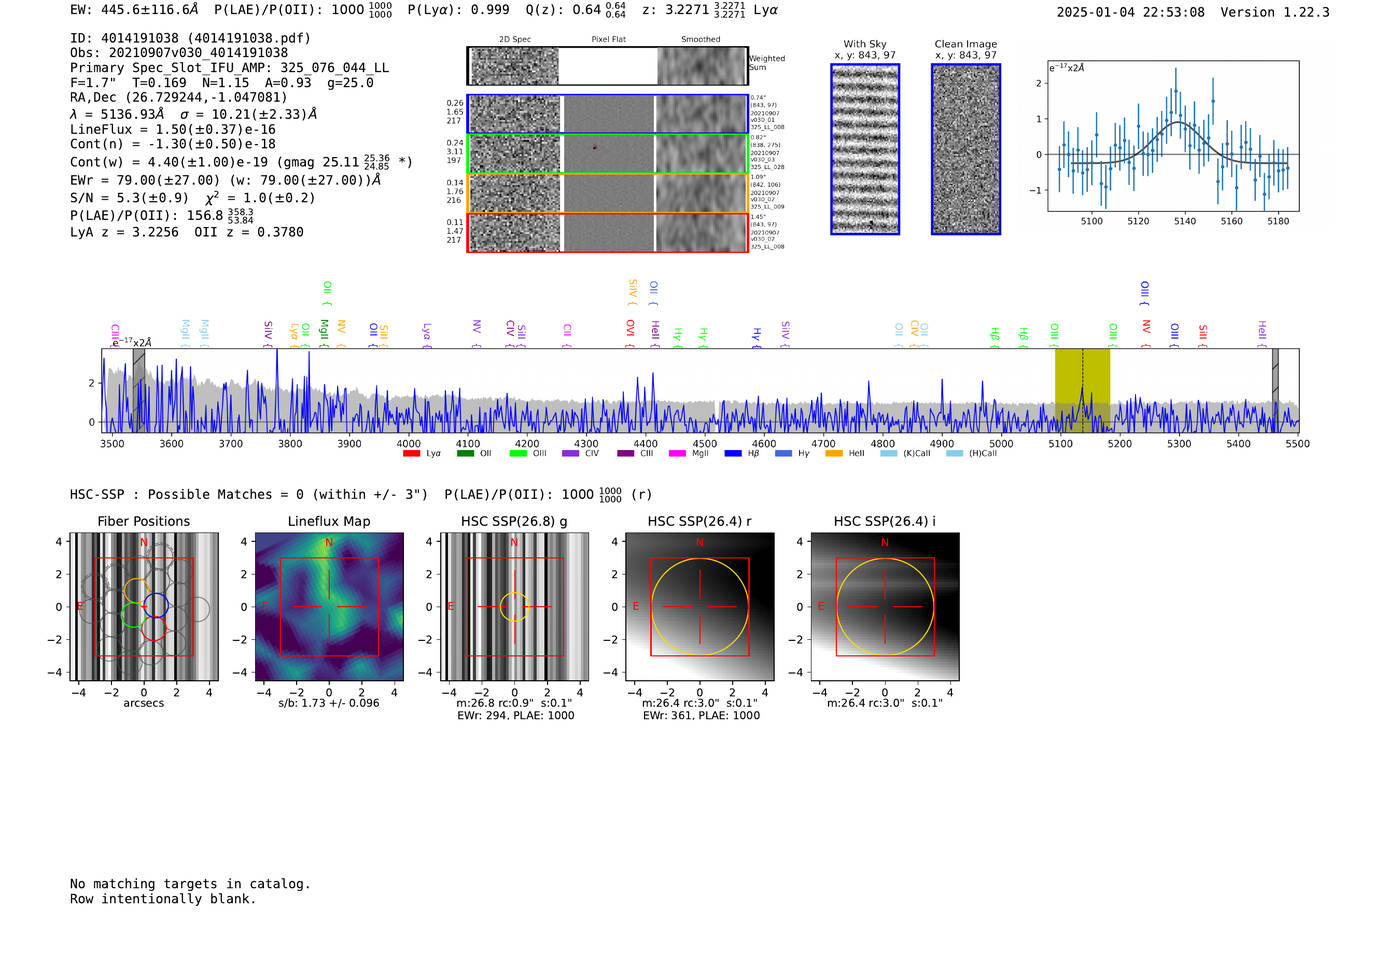
Task: Click the timestamp '2025-01-04 22:53:08'
Action: [x=1130, y=13]
